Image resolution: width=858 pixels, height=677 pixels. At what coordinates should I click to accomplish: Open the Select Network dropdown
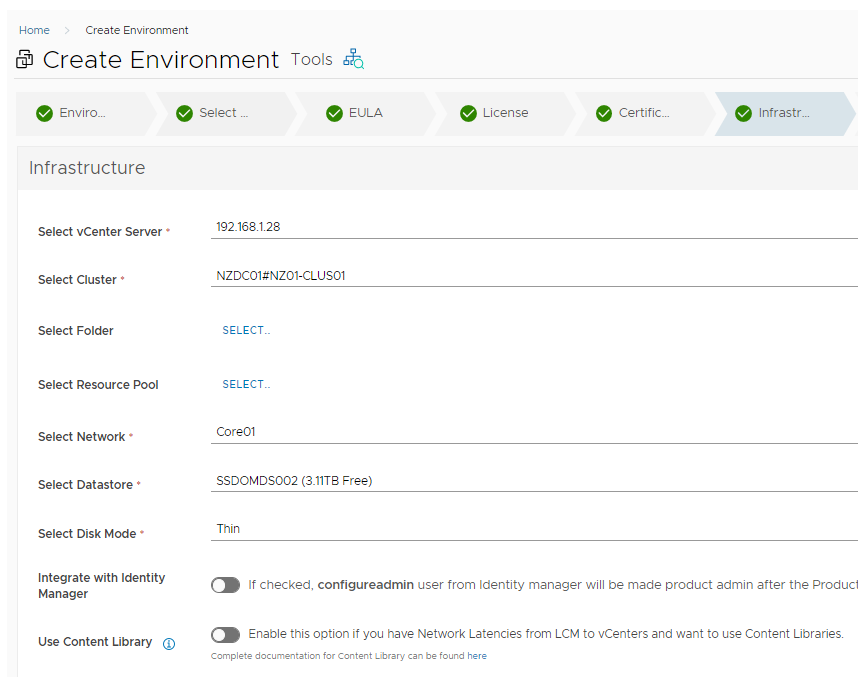pos(534,432)
